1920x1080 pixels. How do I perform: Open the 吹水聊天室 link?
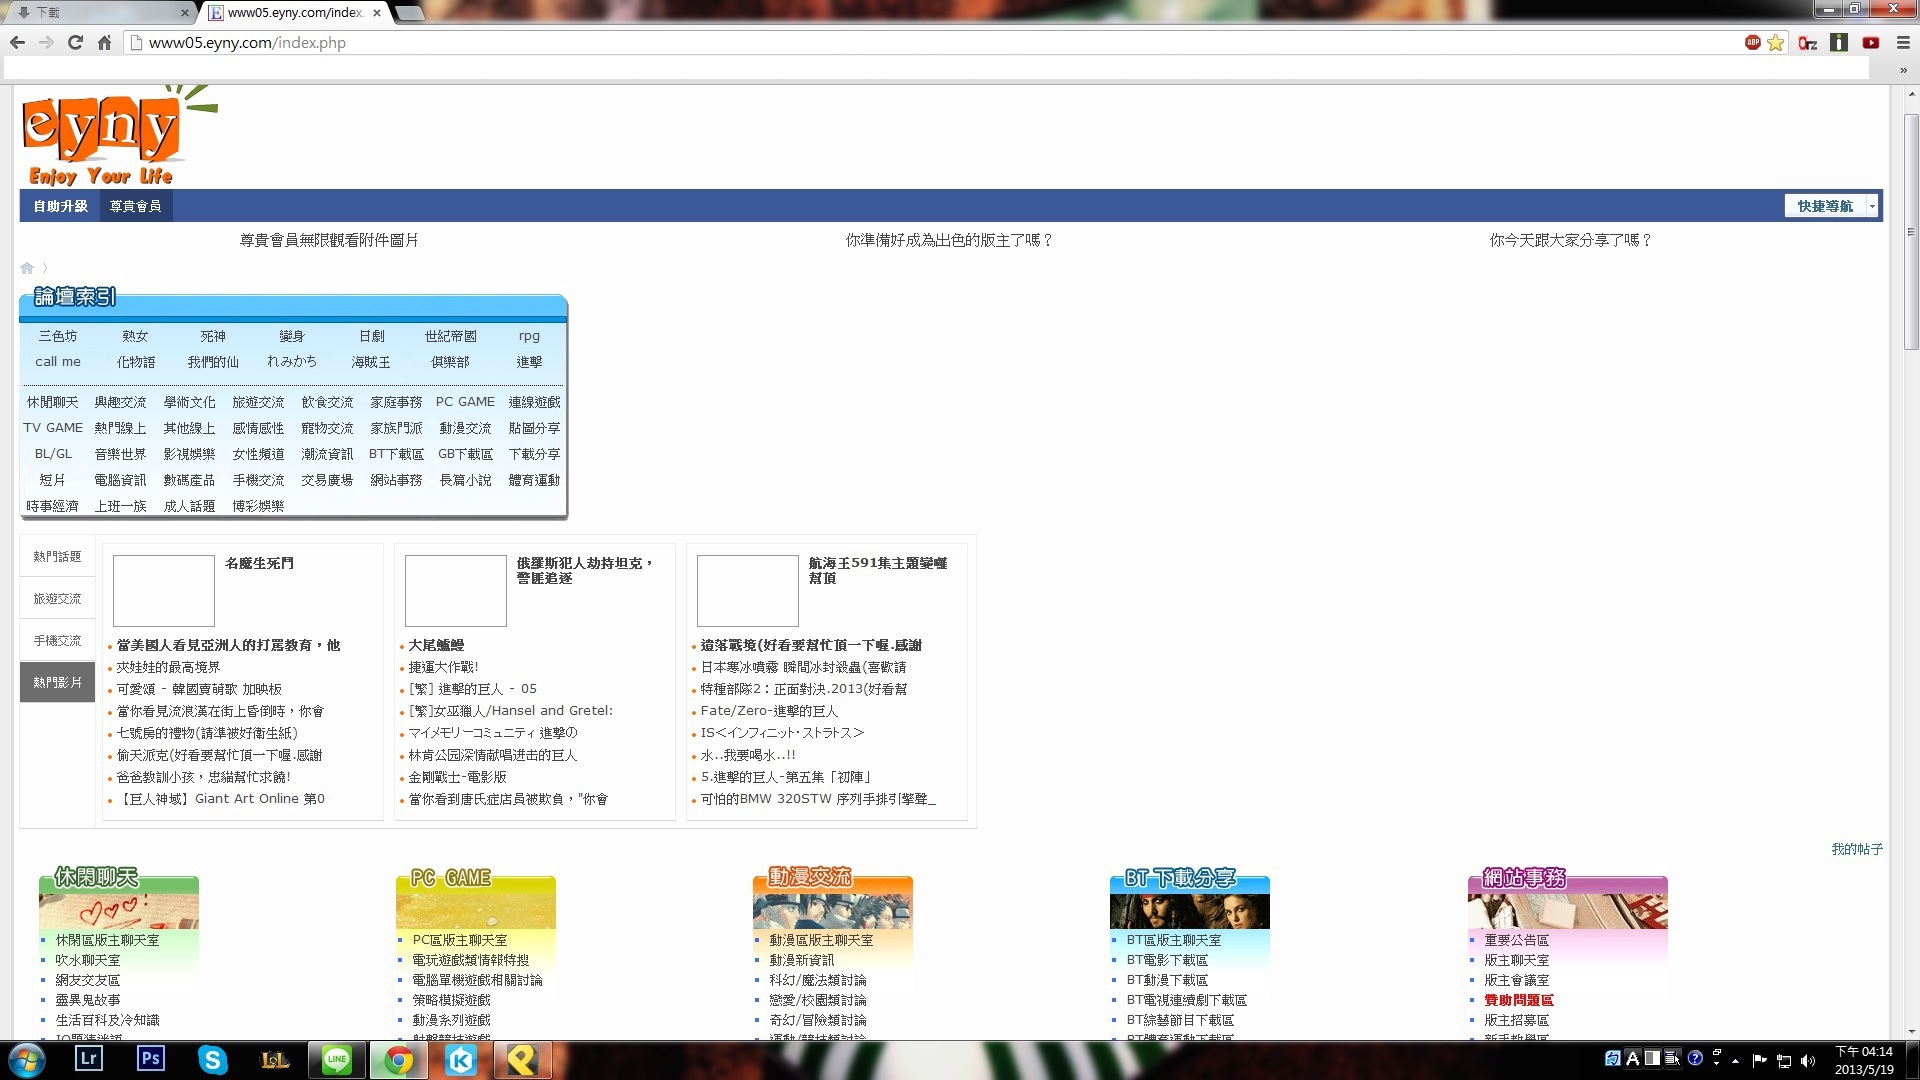coord(88,960)
